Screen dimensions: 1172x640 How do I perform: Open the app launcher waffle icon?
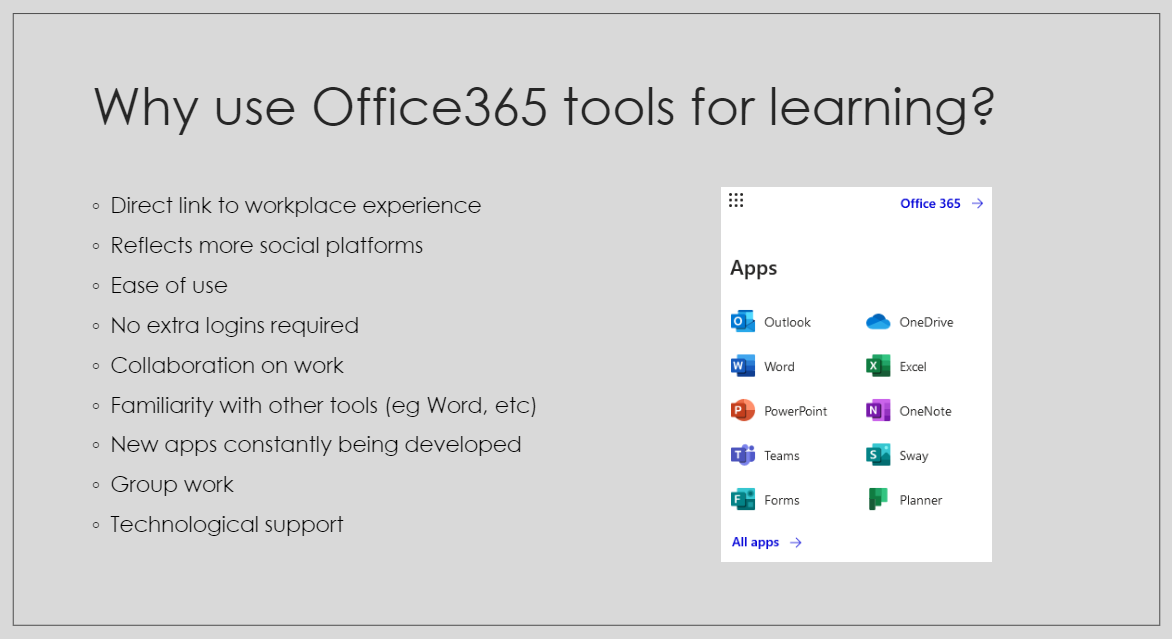point(736,200)
